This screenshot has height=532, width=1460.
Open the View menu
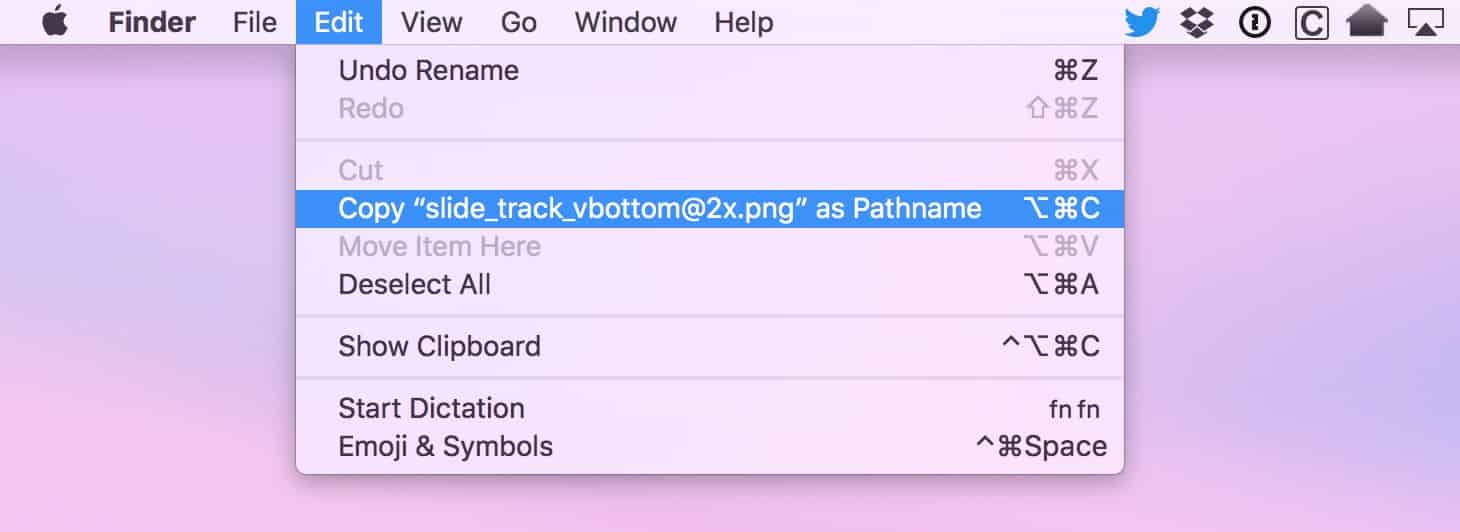click(x=431, y=22)
